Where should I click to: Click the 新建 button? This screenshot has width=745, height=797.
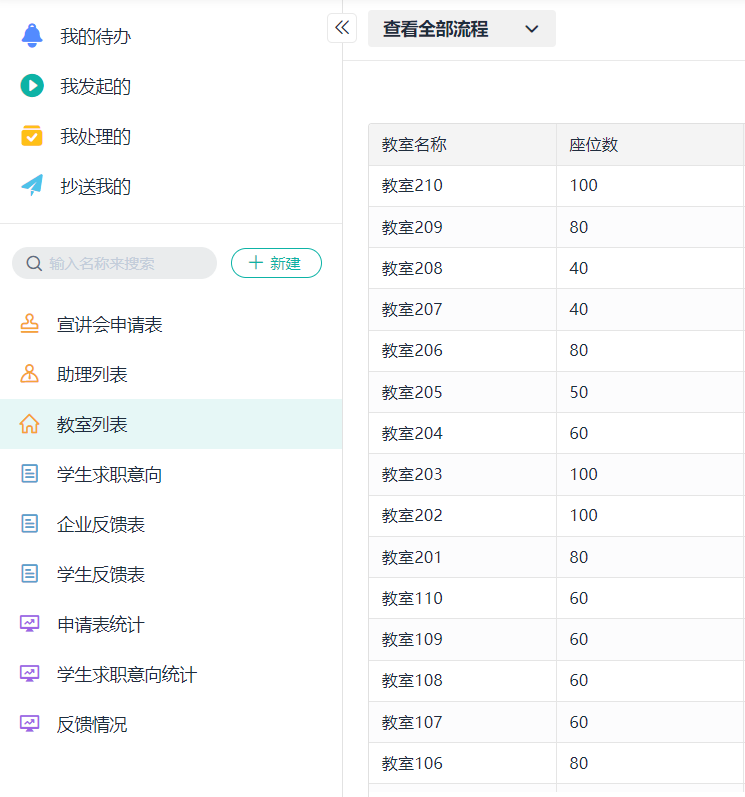tap(276, 263)
